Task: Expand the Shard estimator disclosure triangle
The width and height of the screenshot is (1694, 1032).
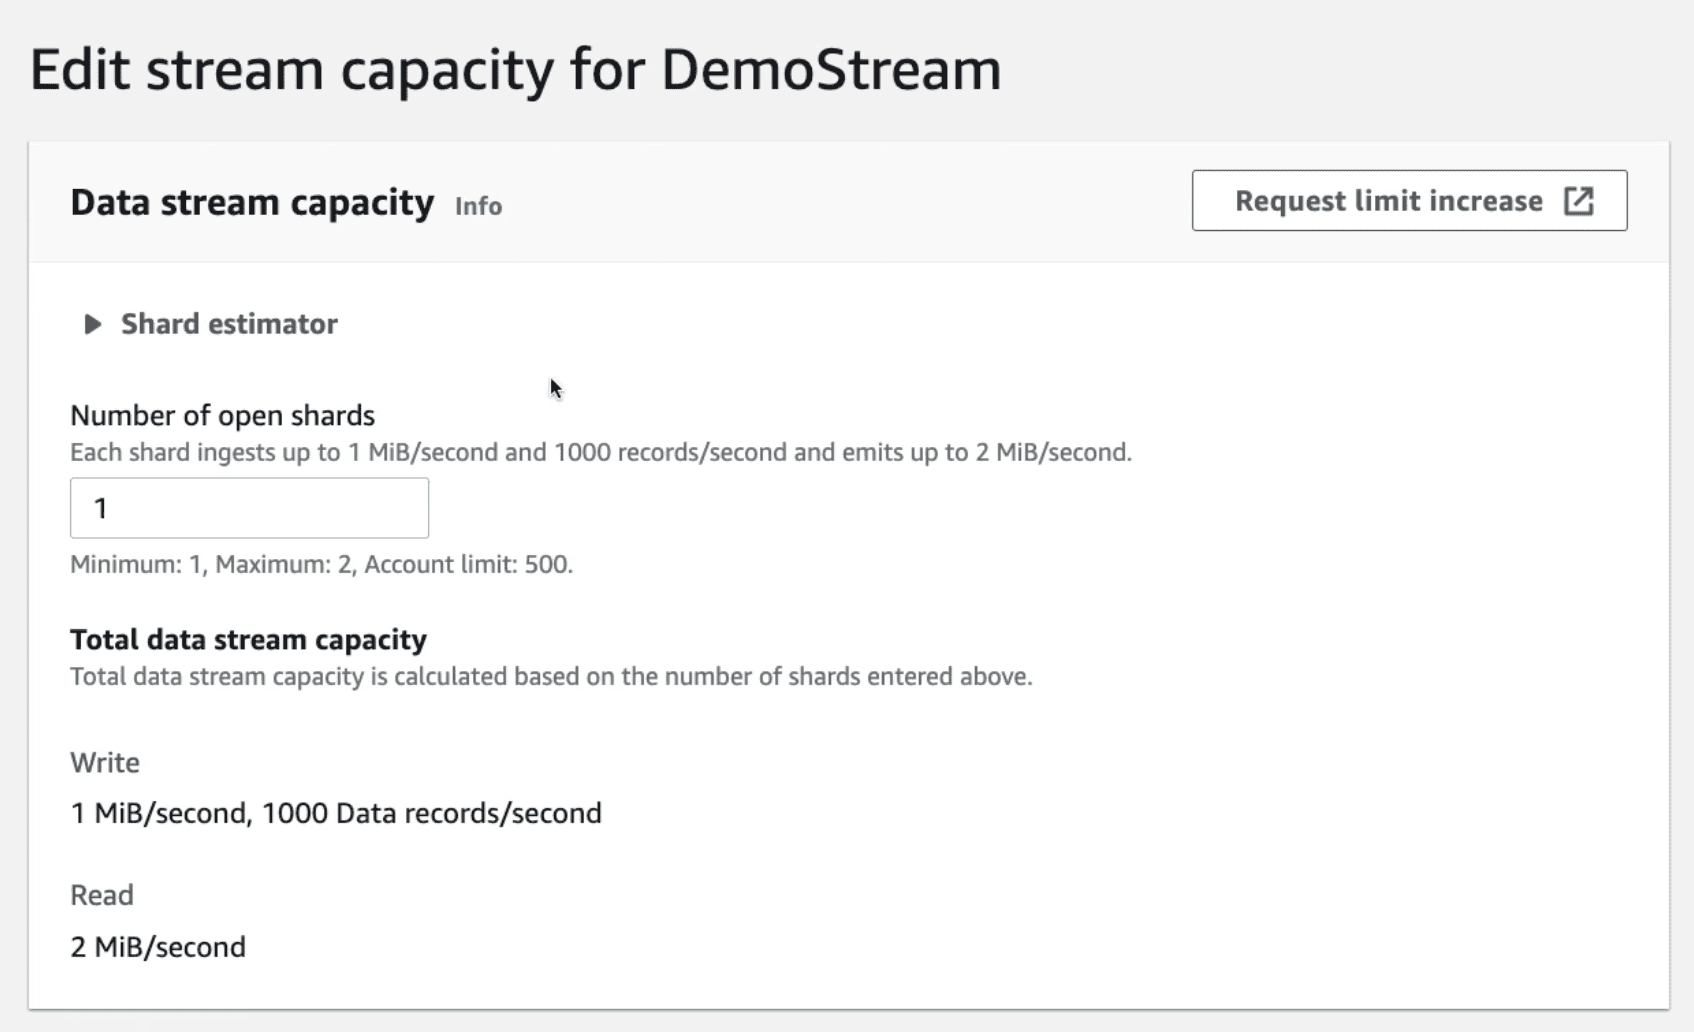Action: [x=92, y=324]
